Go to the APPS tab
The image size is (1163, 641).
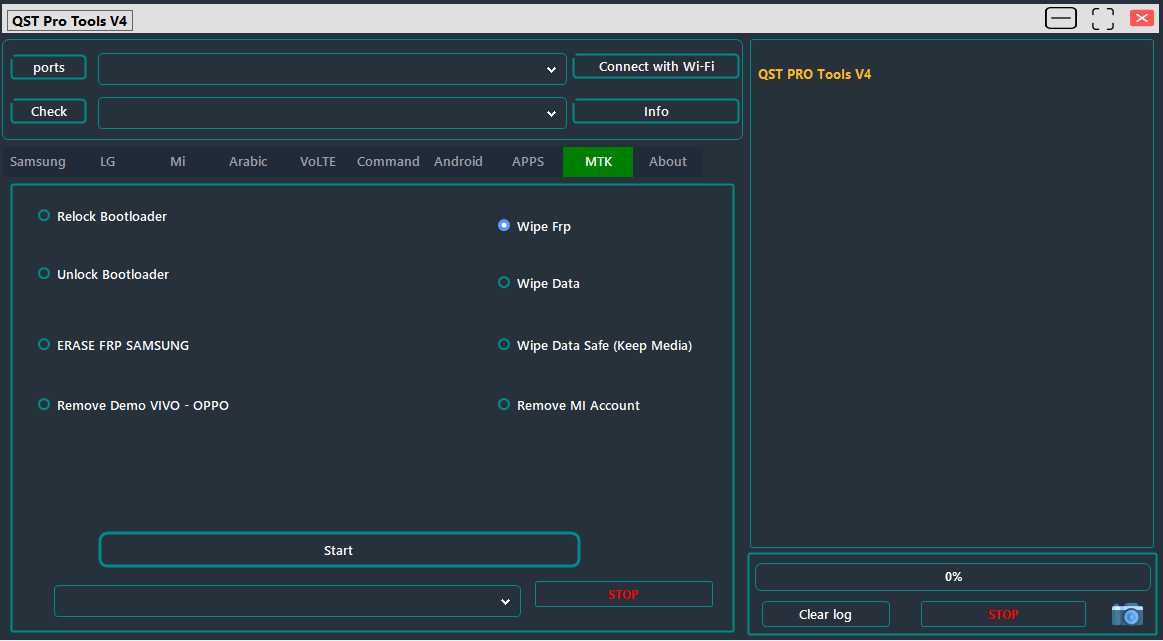pos(528,161)
